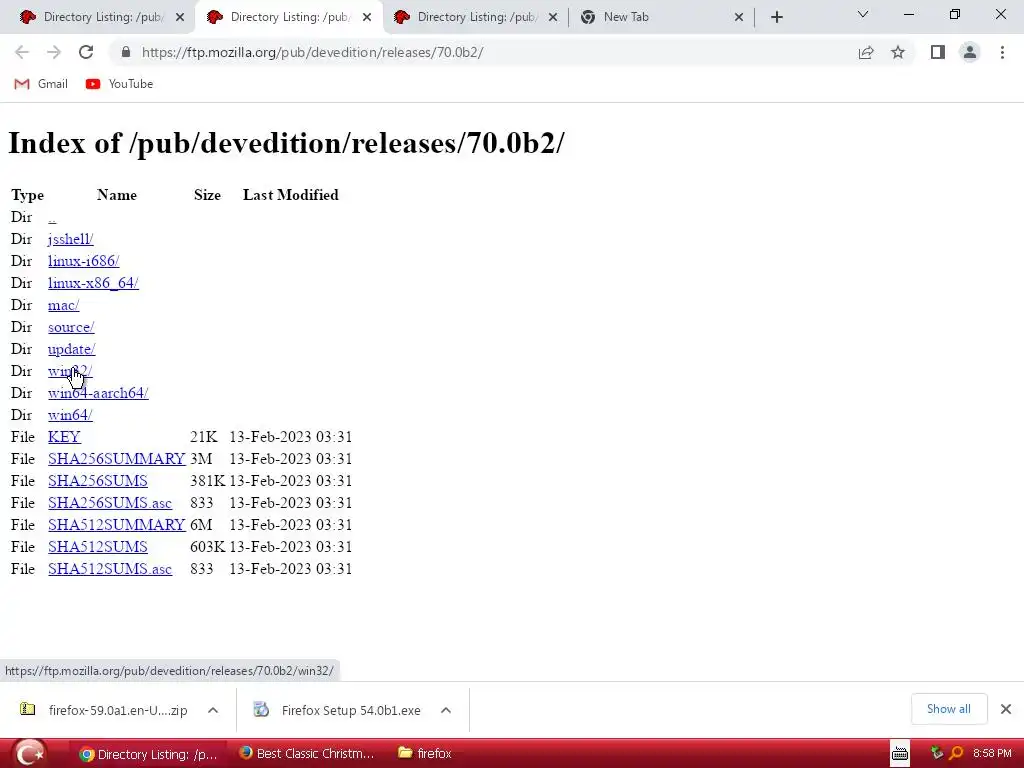Open the site info lock icon
Screen dimensions: 1024x768
coord(126,52)
